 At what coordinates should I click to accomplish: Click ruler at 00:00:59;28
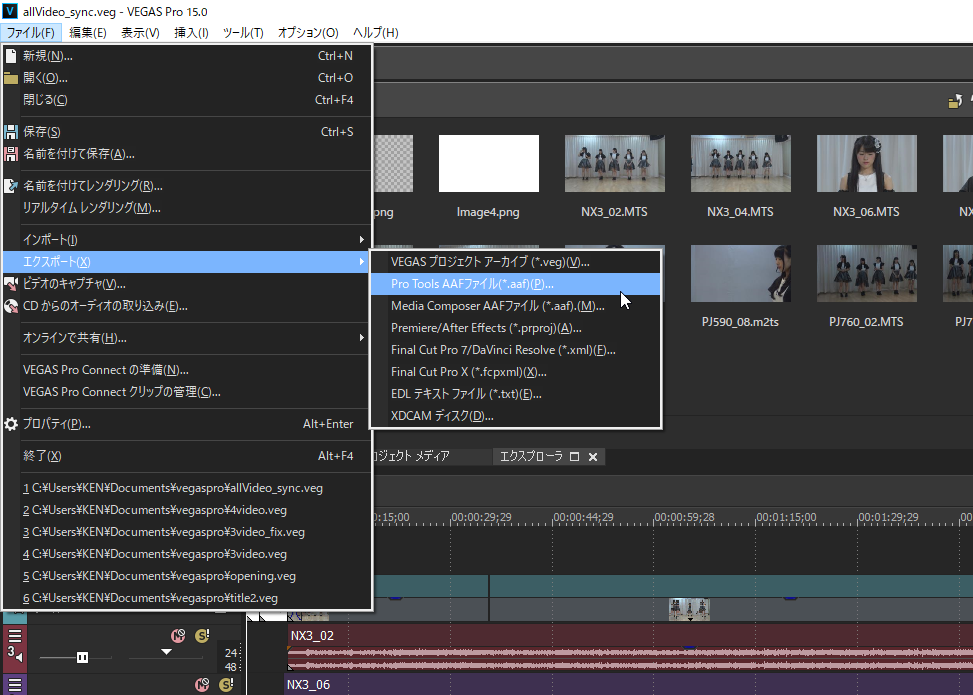[684, 518]
